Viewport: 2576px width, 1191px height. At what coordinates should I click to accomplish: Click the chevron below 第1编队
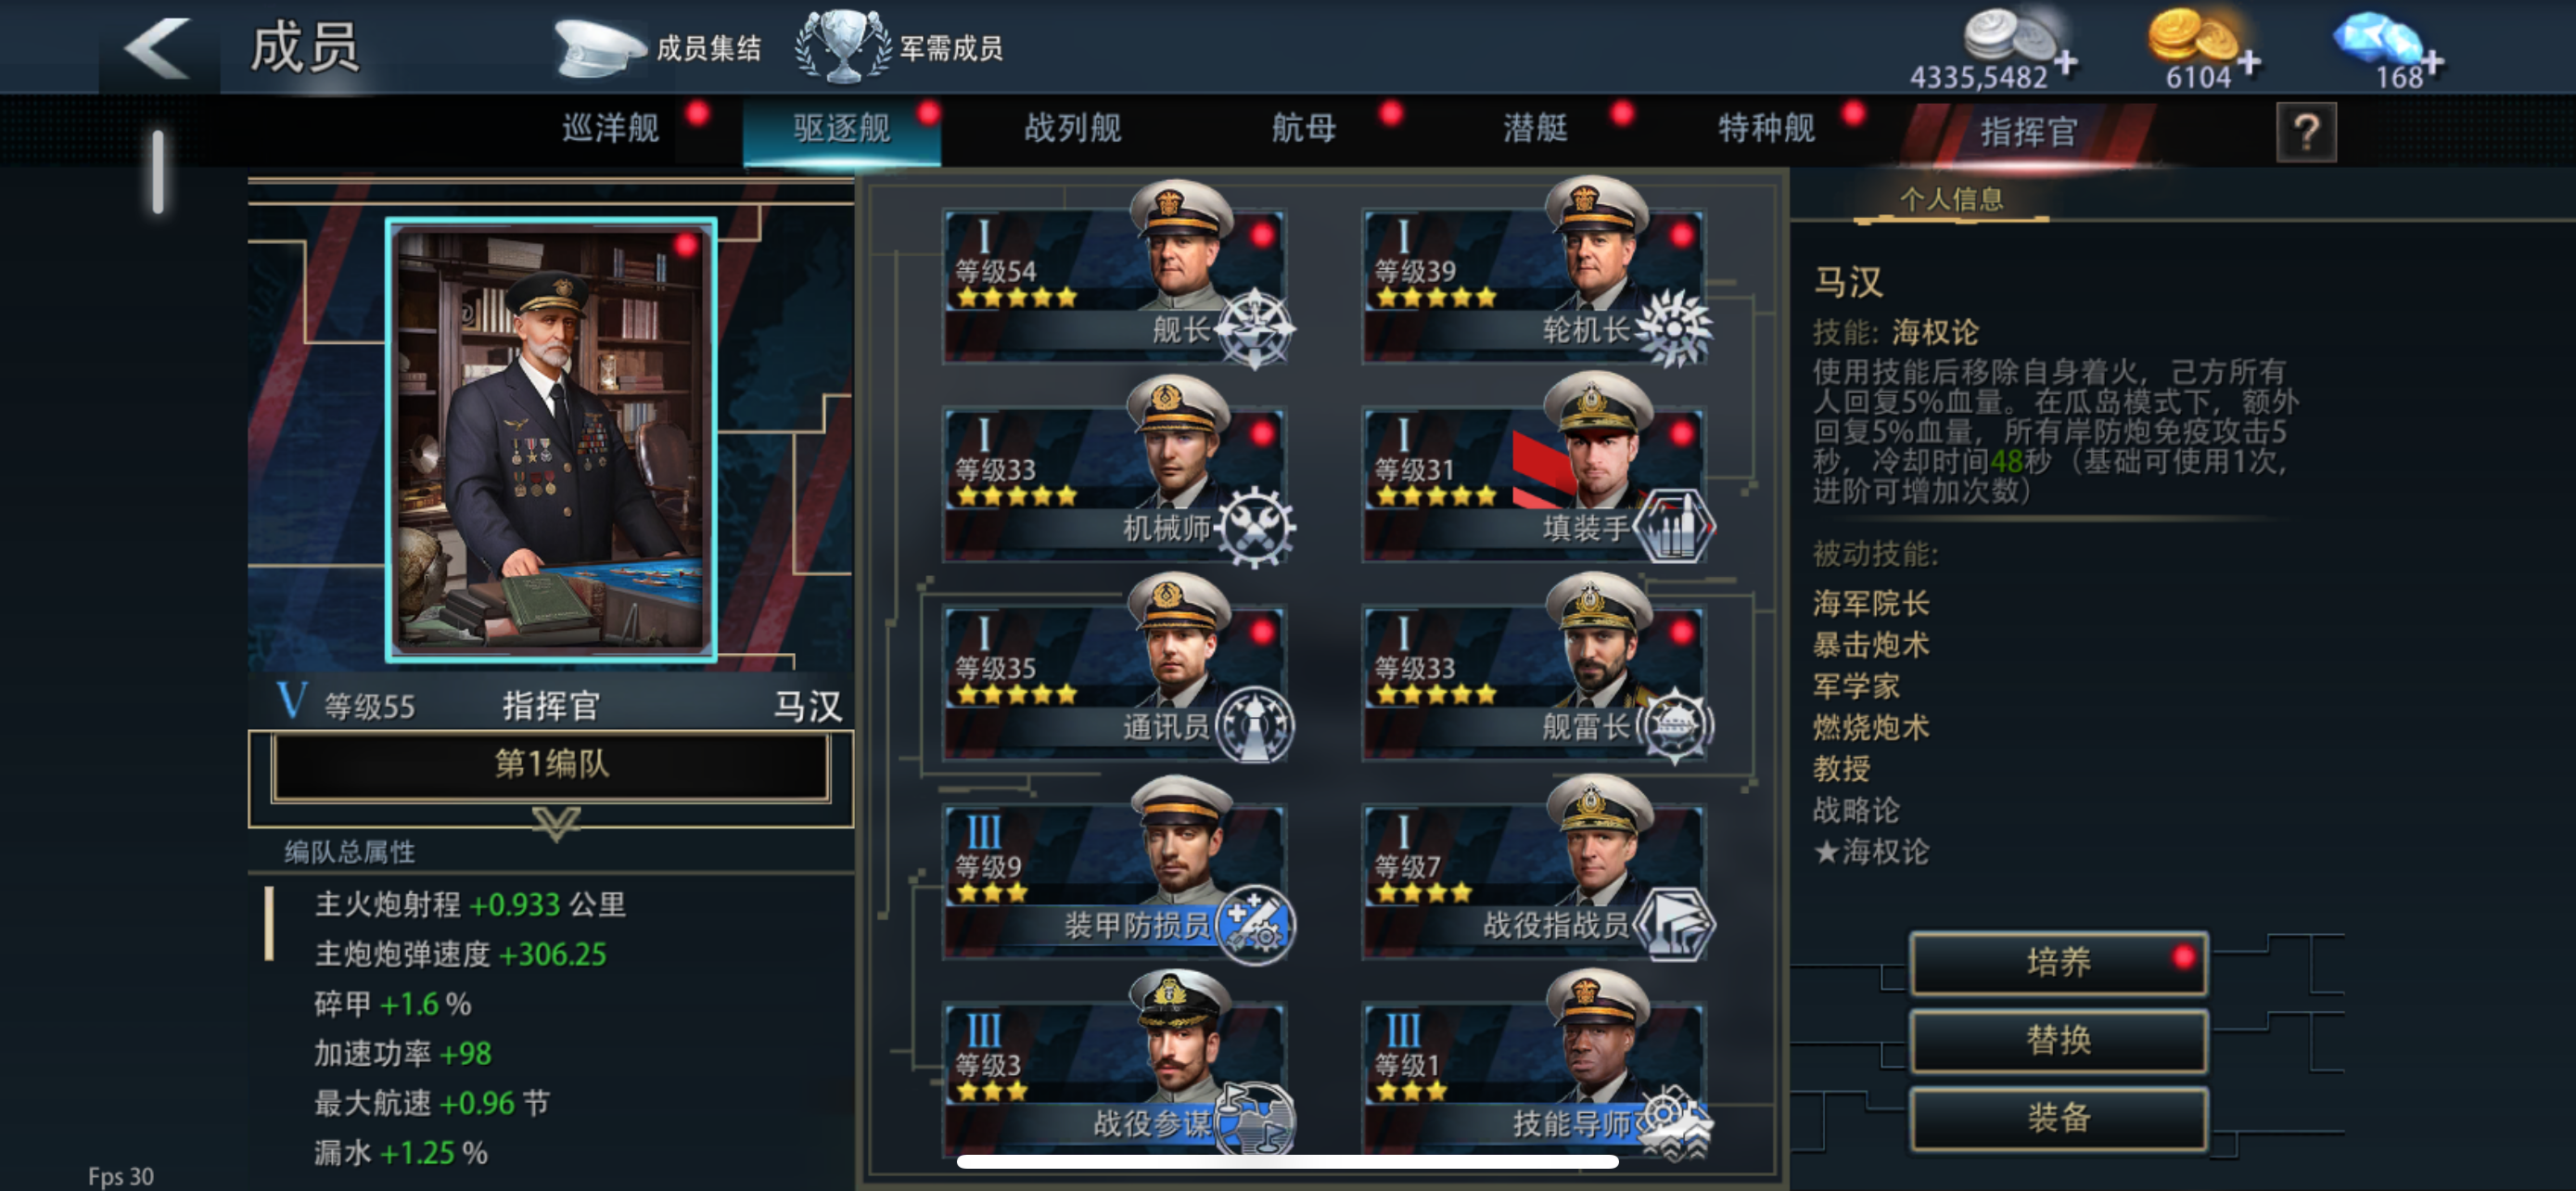click(556, 823)
